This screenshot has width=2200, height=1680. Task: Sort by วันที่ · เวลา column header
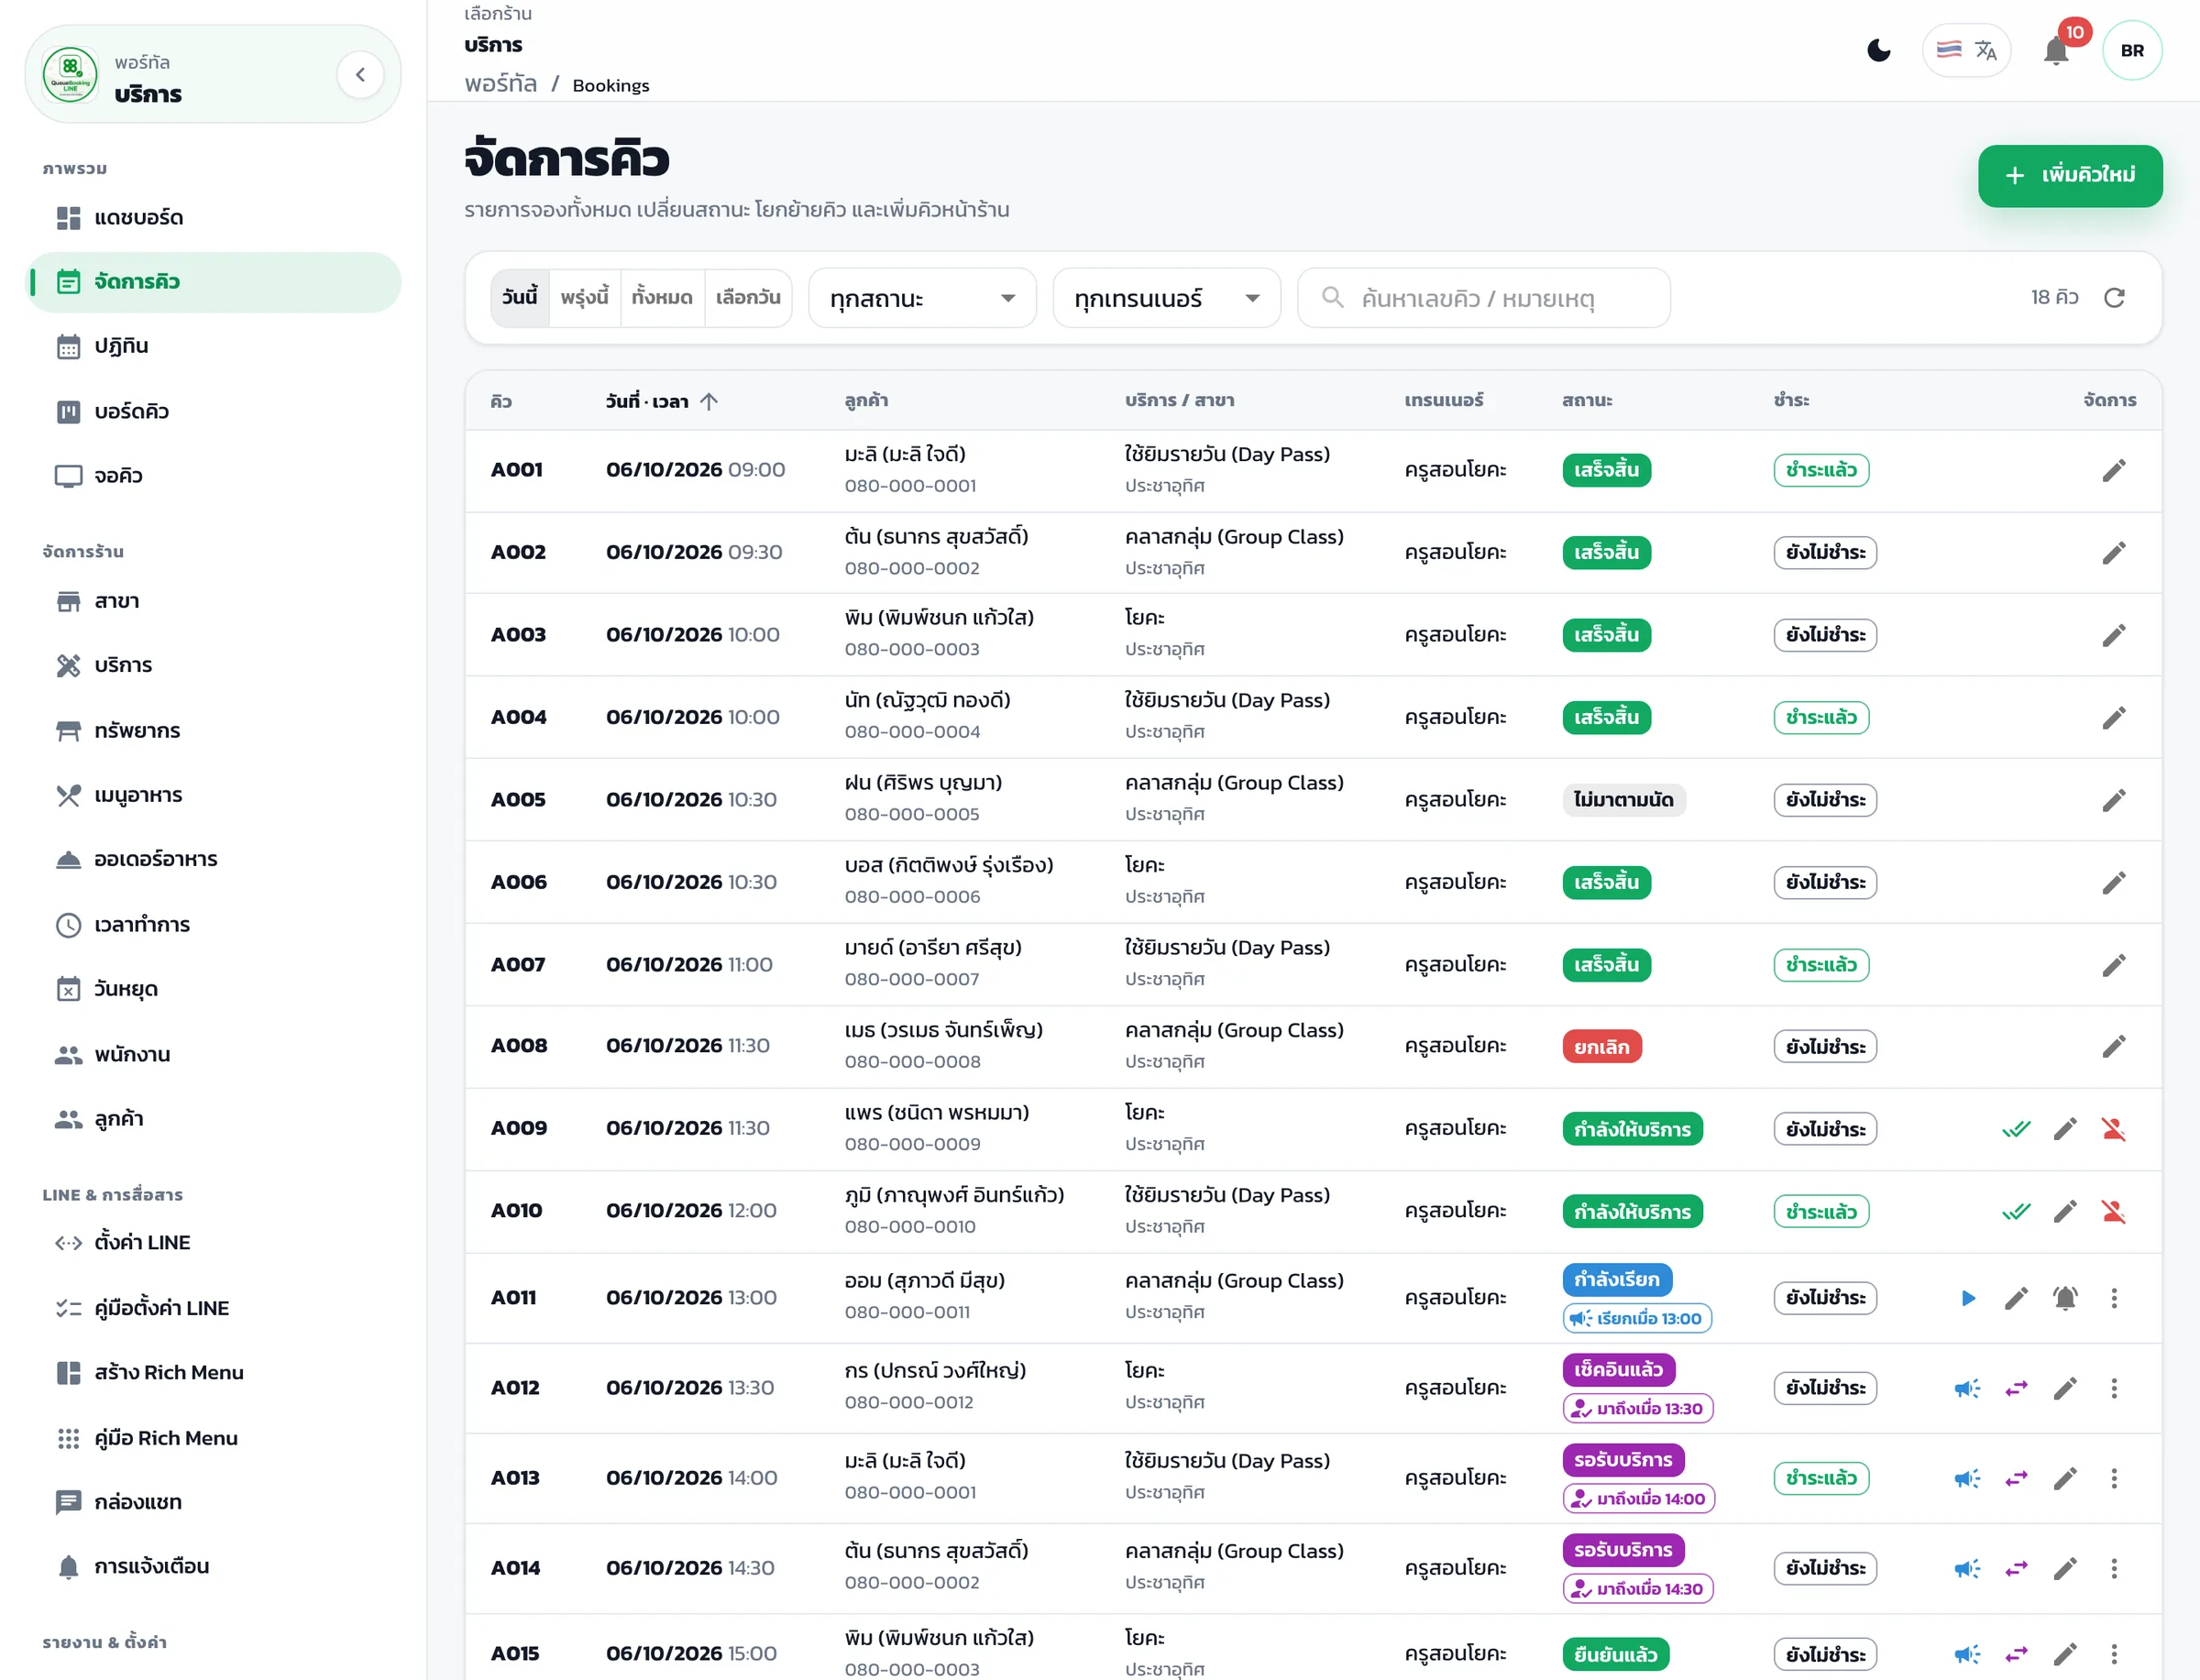[x=661, y=401]
